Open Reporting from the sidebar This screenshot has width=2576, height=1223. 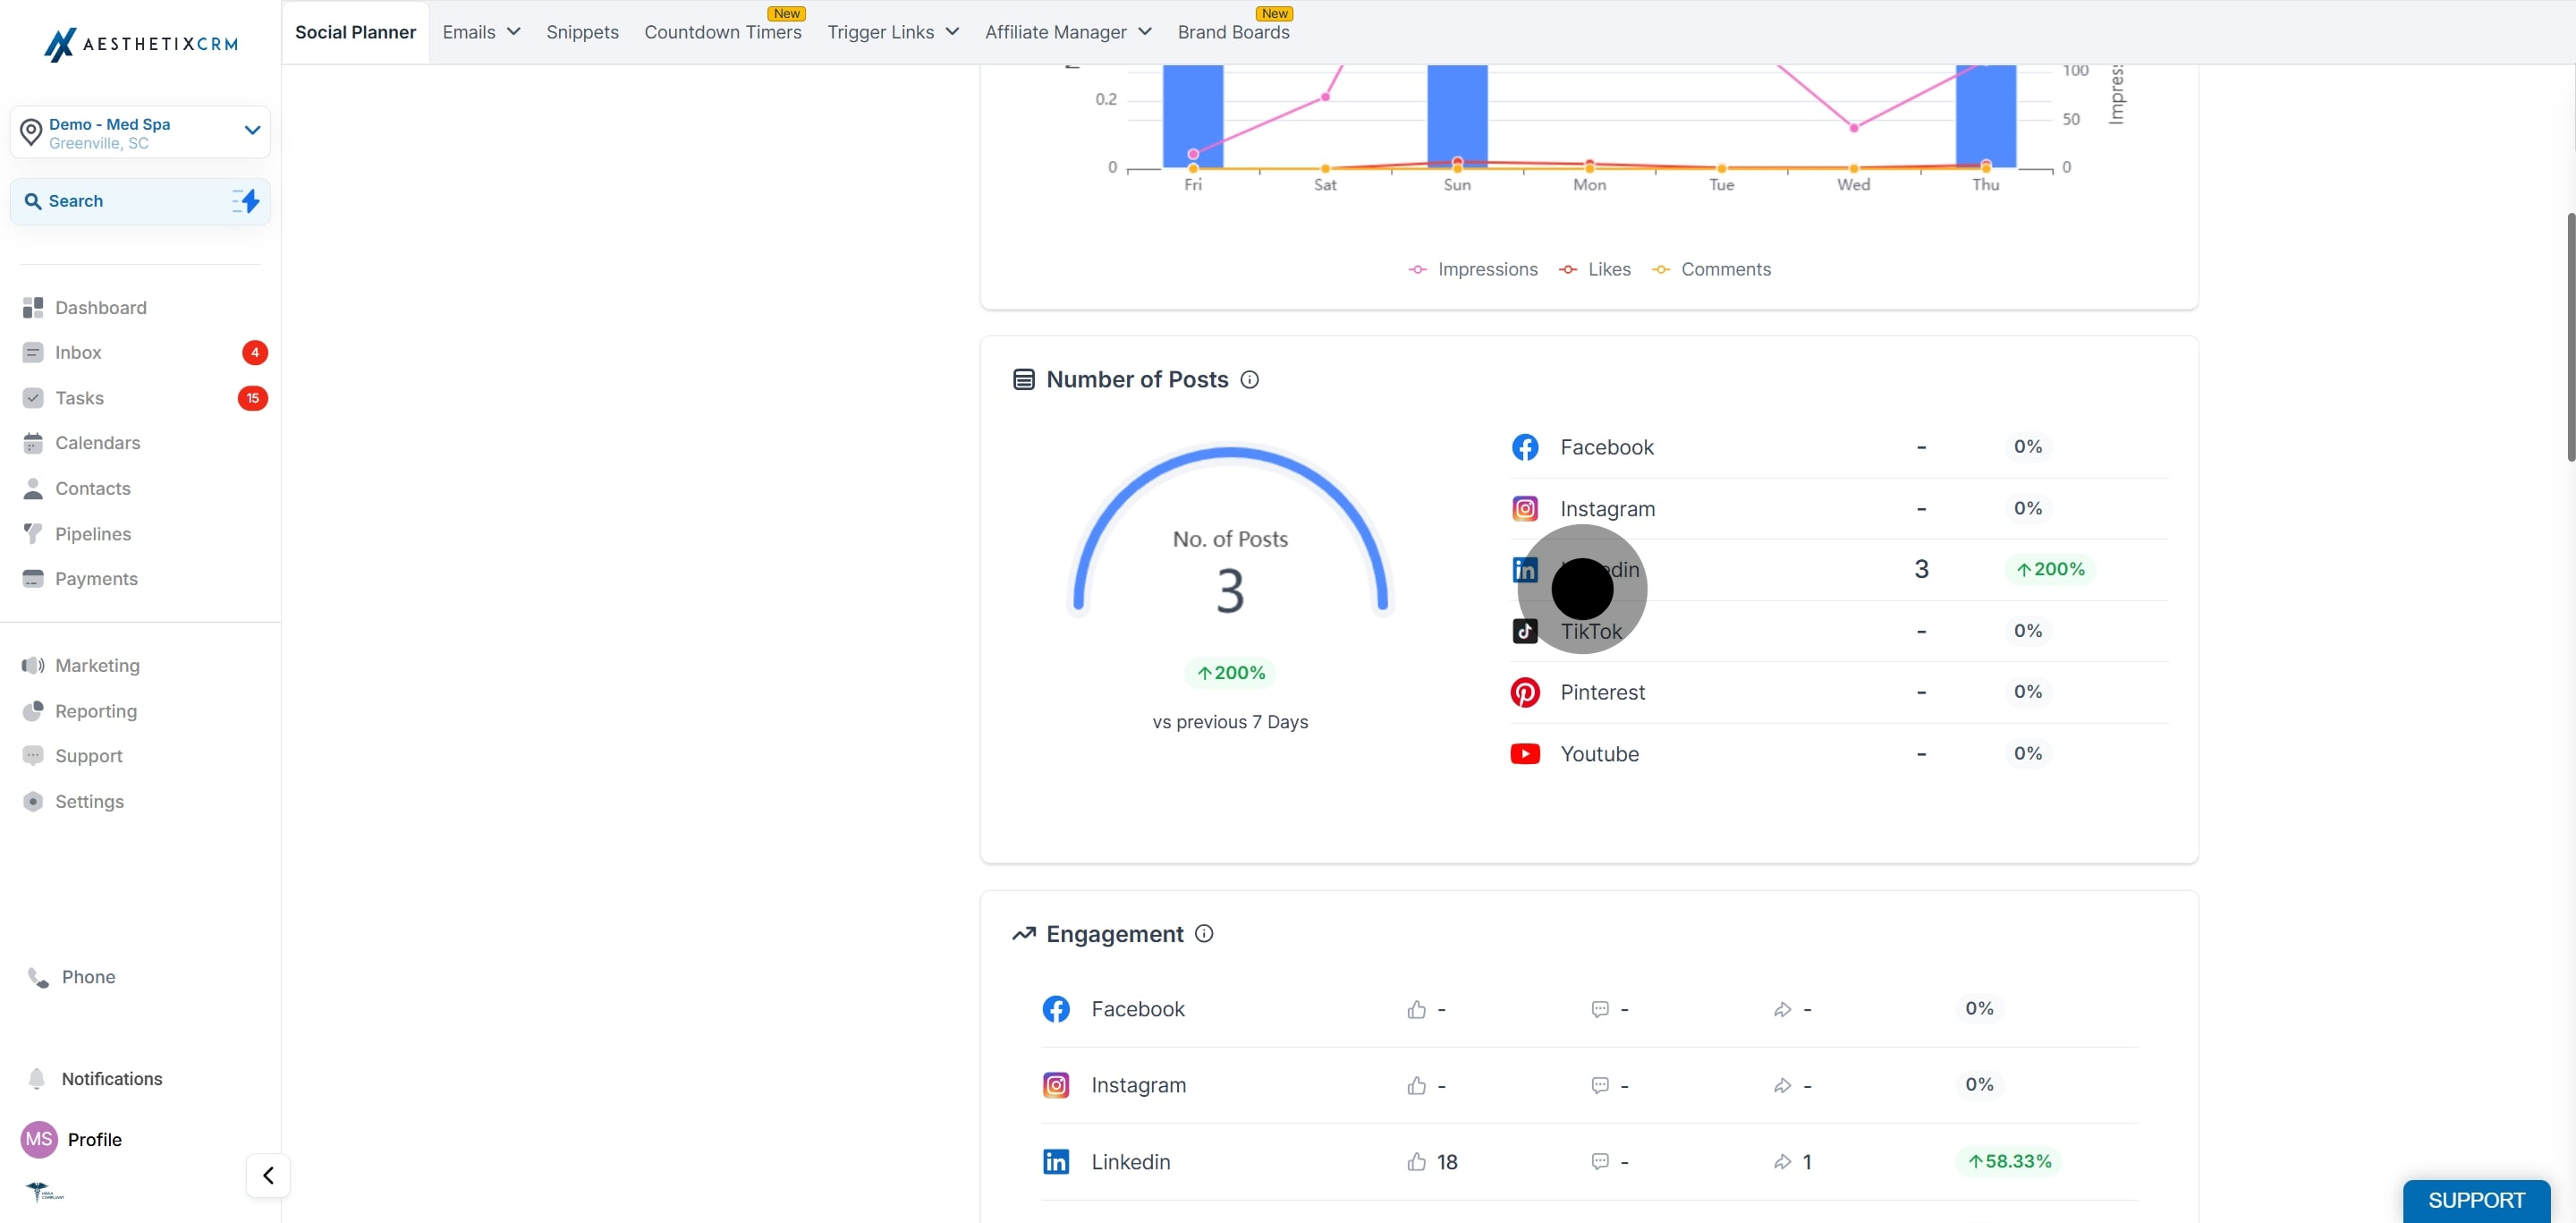tap(96, 711)
